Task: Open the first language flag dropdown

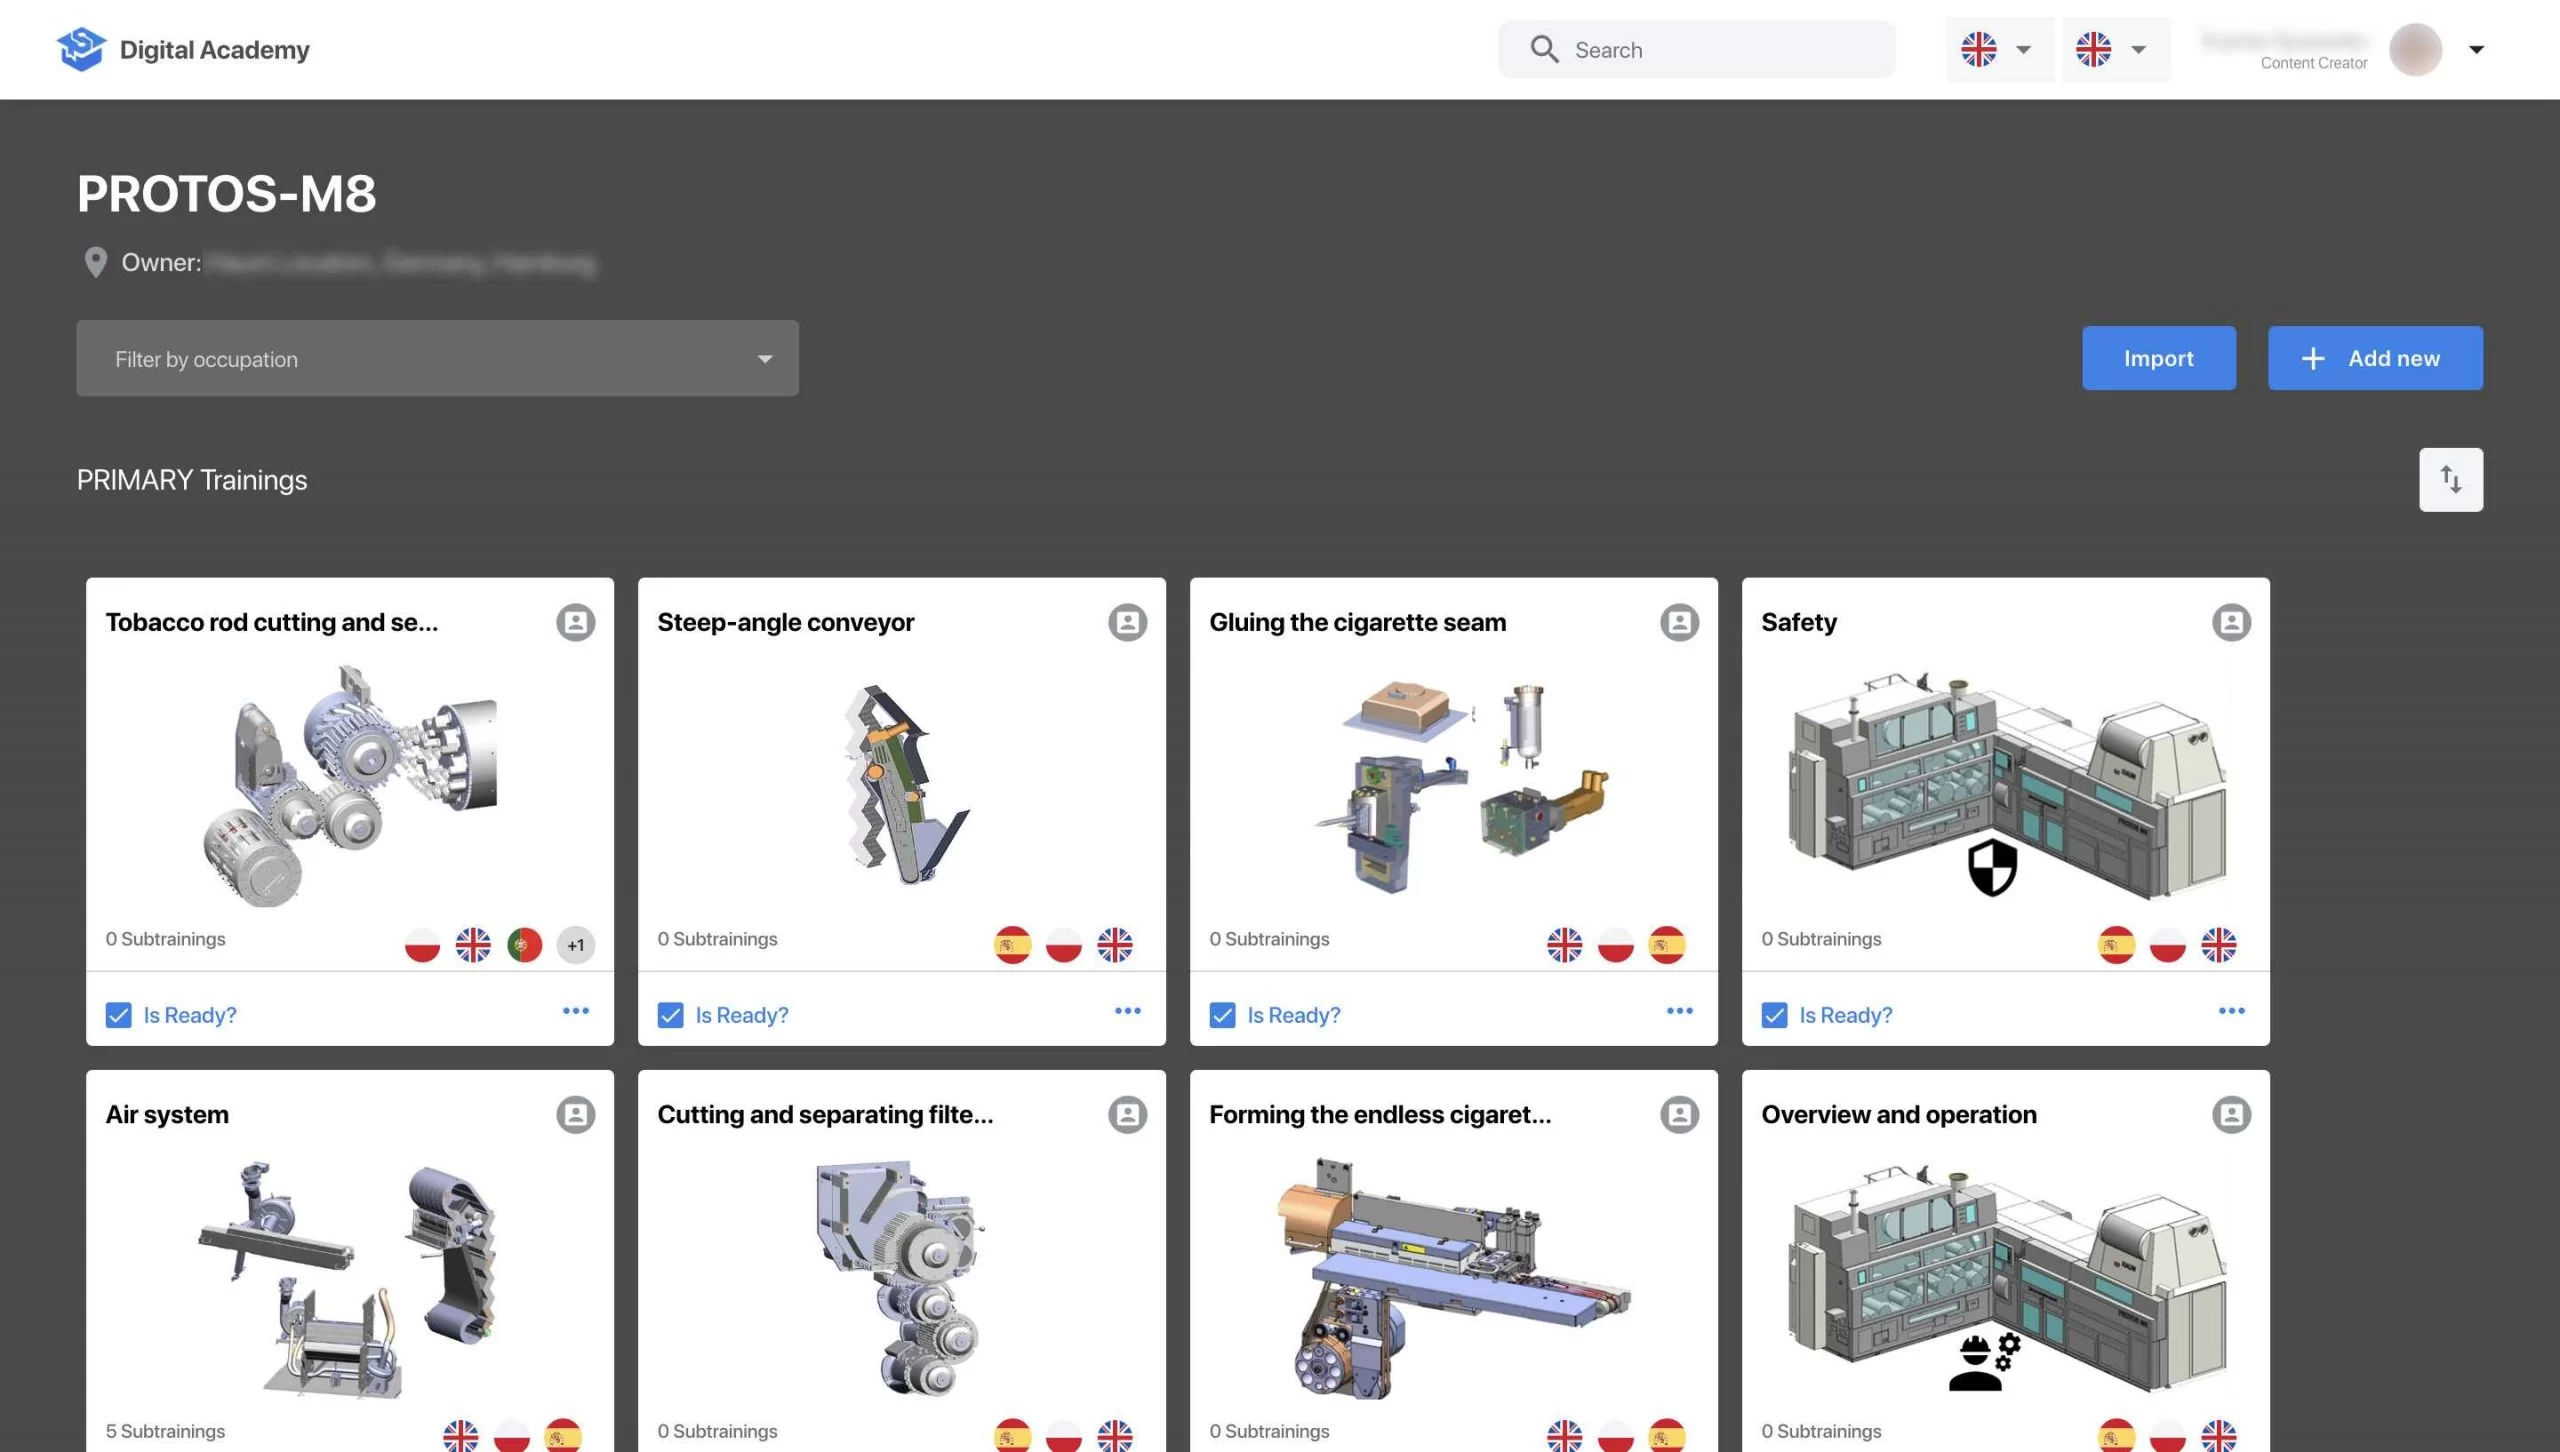Action: coord(1998,49)
